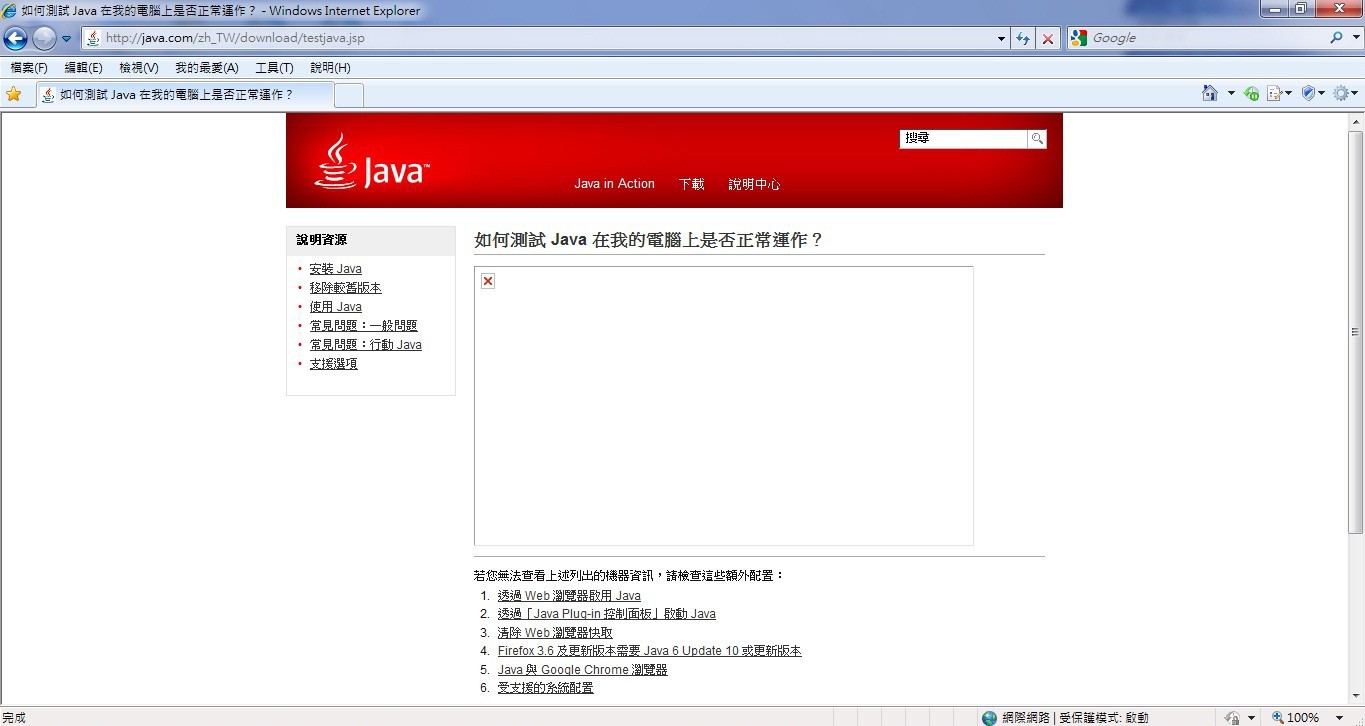Viewport: 1365px width, 726px height.
Task: Click the 搜尋 search field on Java site
Action: pos(963,139)
